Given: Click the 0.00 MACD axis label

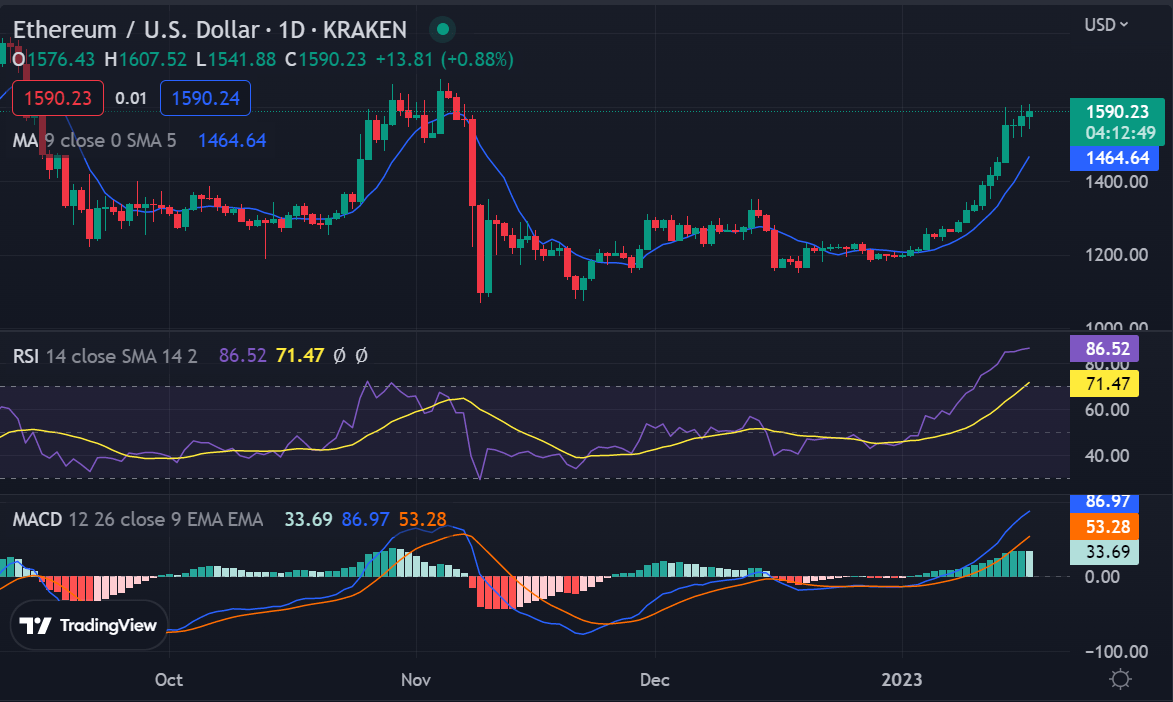Looking at the screenshot, I should [1103, 576].
